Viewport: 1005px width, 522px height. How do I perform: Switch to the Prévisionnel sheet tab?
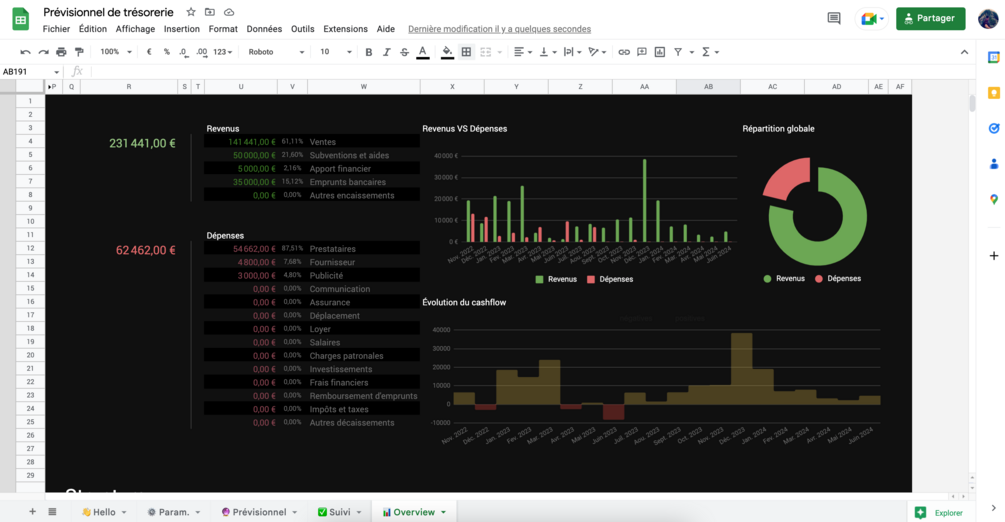pos(260,512)
